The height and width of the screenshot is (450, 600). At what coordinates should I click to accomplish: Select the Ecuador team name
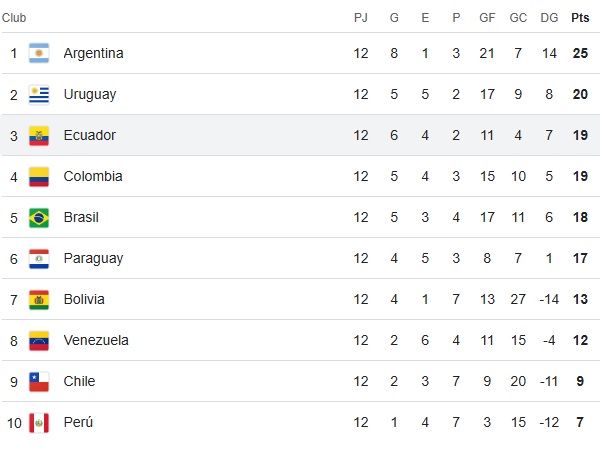(x=89, y=135)
